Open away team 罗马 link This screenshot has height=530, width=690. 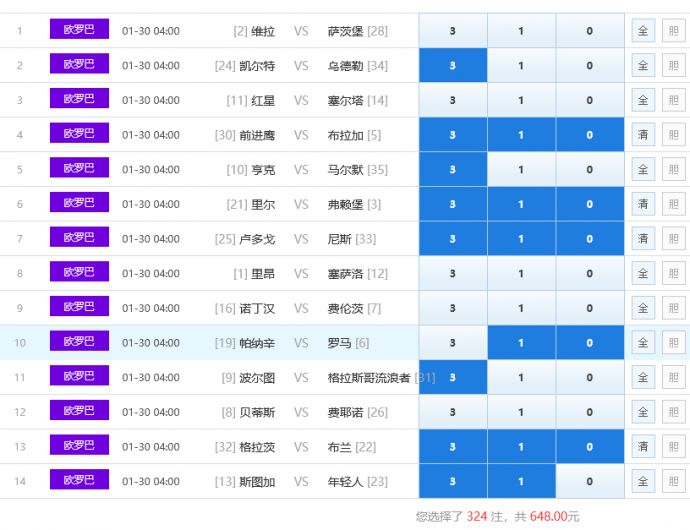pos(340,343)
